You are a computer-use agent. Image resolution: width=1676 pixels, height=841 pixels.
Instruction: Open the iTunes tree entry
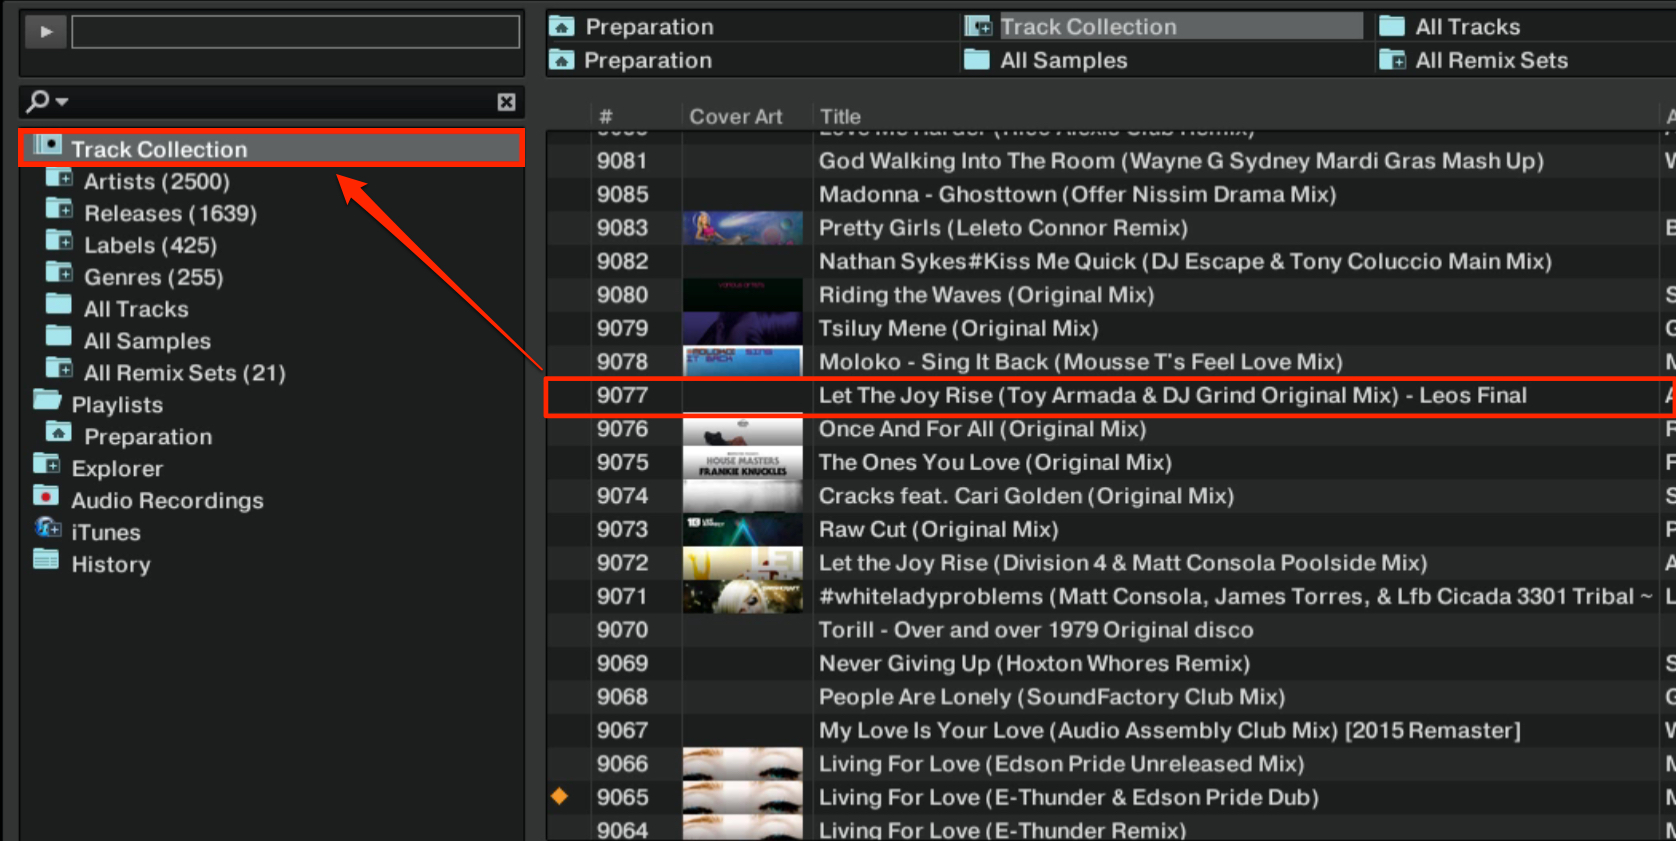pos(106,532)
